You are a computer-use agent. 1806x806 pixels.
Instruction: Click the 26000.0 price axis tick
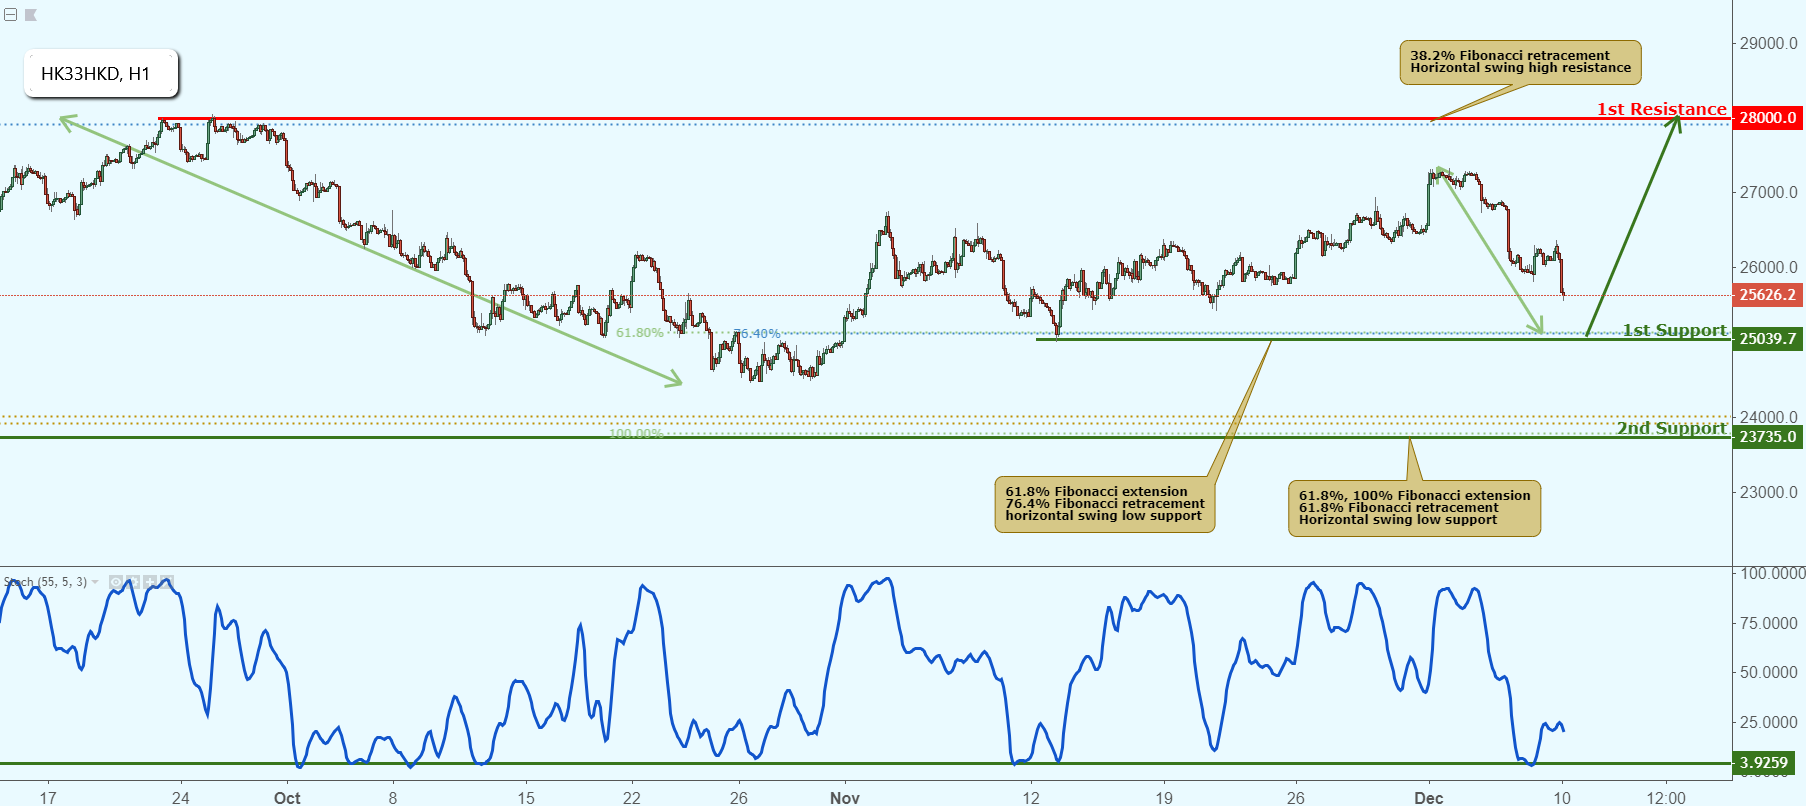click(x=1768, y=267)
